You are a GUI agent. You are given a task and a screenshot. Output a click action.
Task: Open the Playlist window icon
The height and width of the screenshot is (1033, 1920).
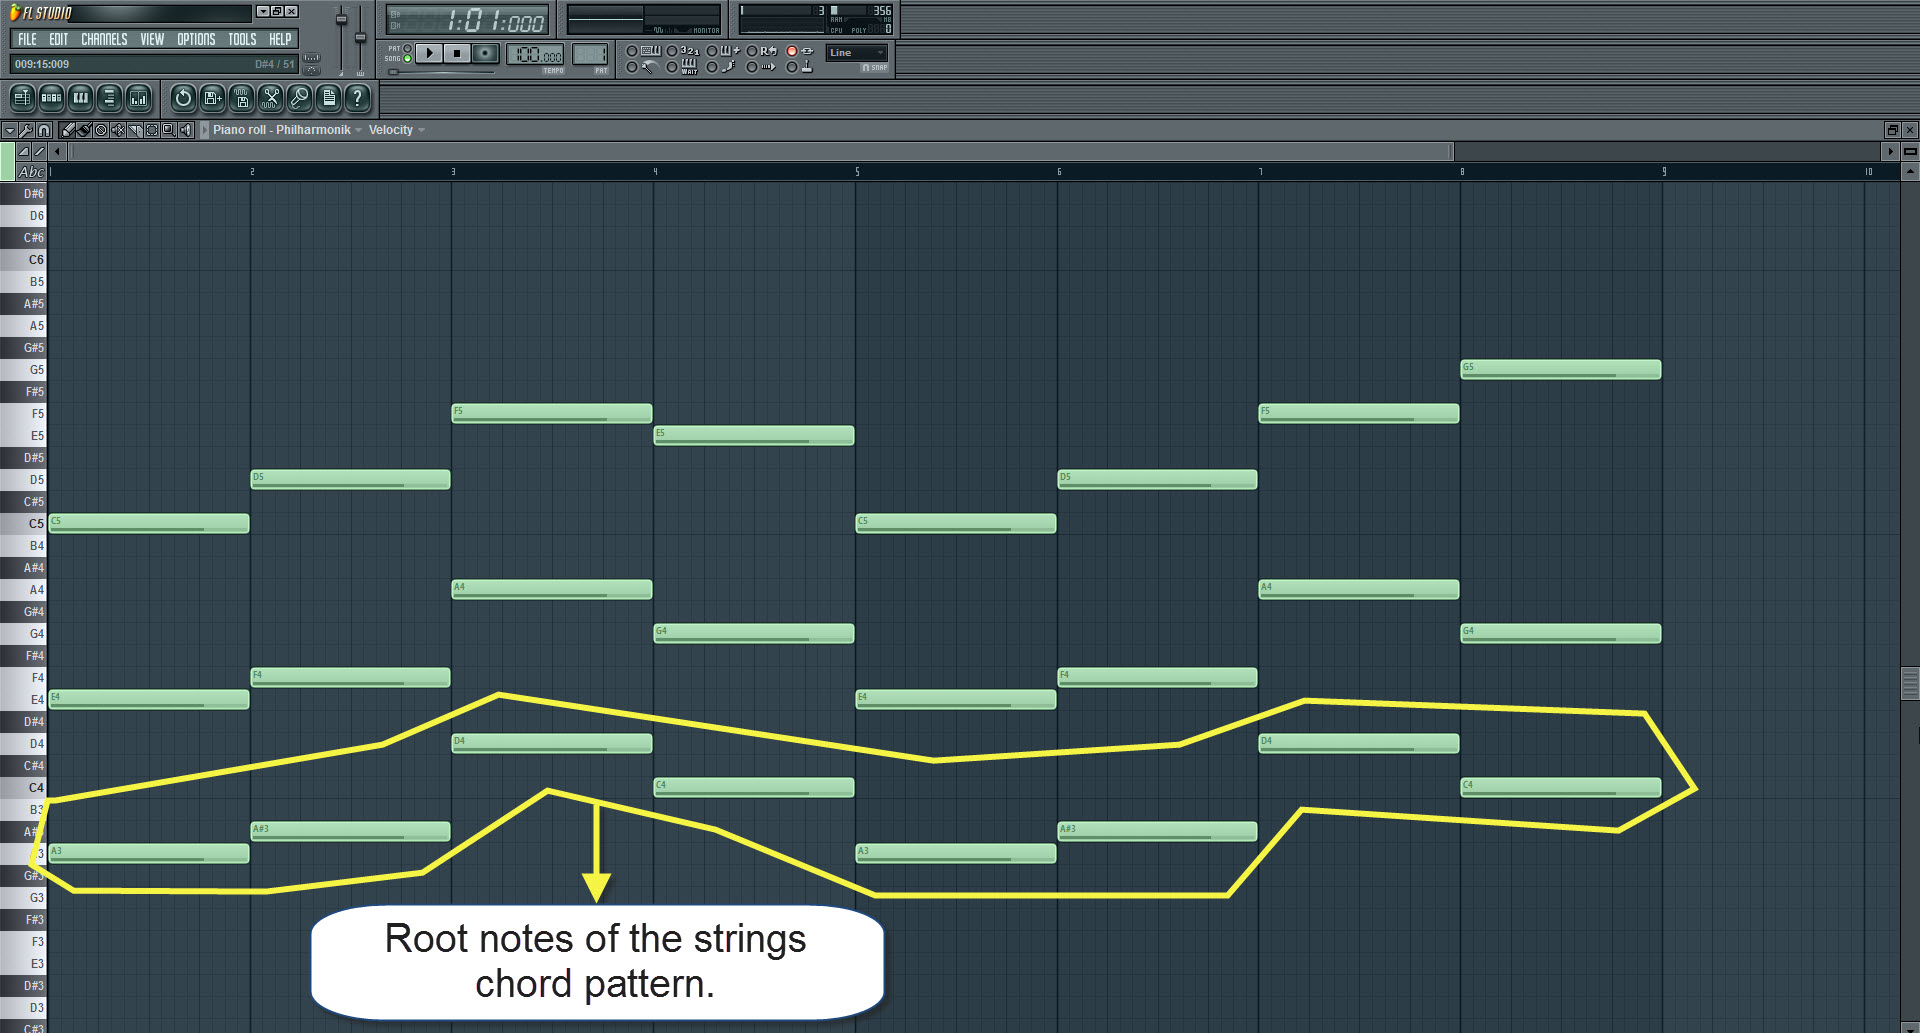tap(22, 98)
